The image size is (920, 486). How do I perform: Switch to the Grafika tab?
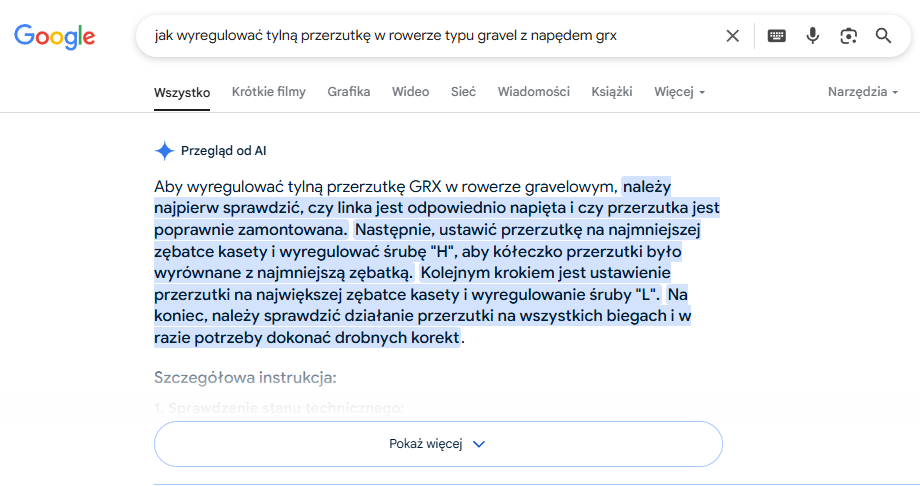[349, 92]
